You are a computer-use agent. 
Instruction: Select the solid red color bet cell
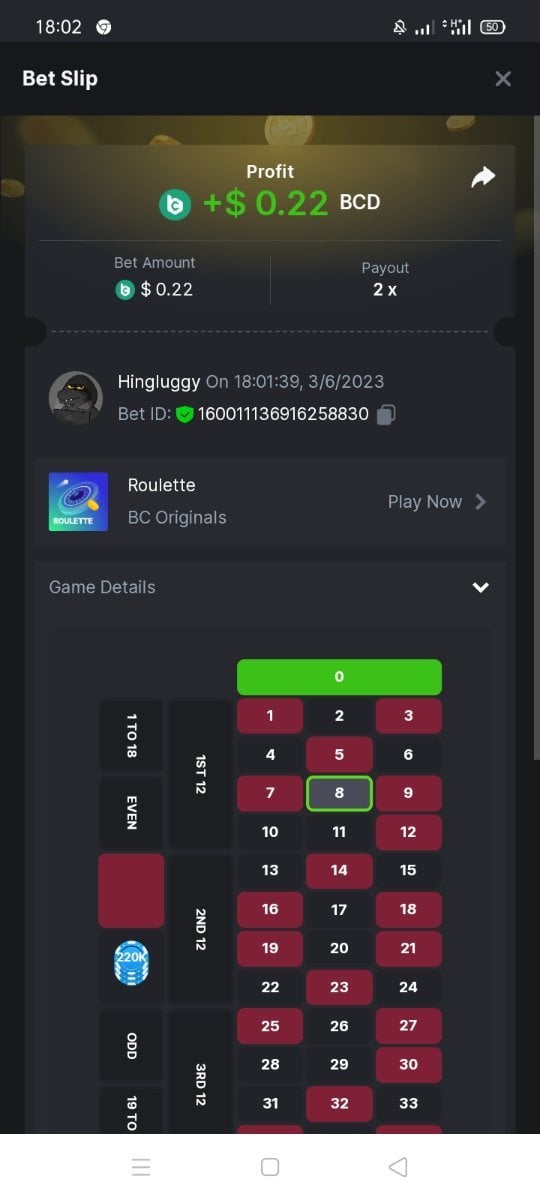(131, 890)
